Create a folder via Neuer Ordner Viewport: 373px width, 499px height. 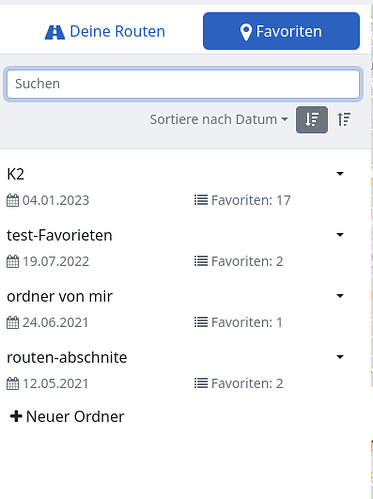(67, 416)
